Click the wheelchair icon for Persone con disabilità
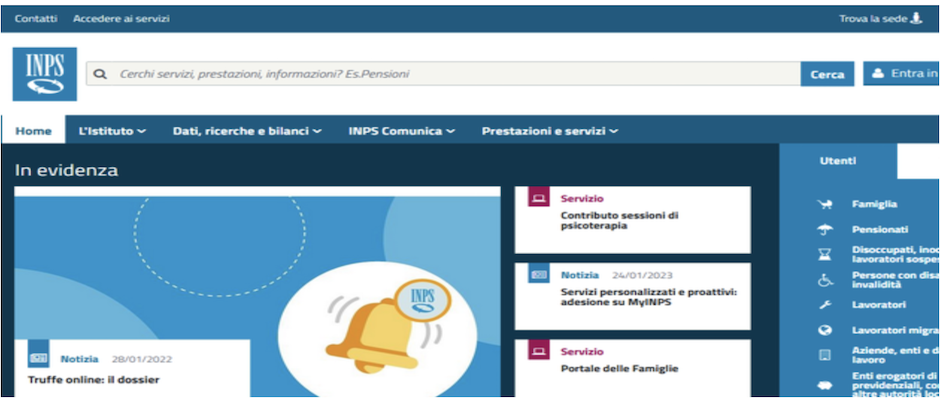The height and width of the screenshot is (400, 940). [x=825, y=279]
